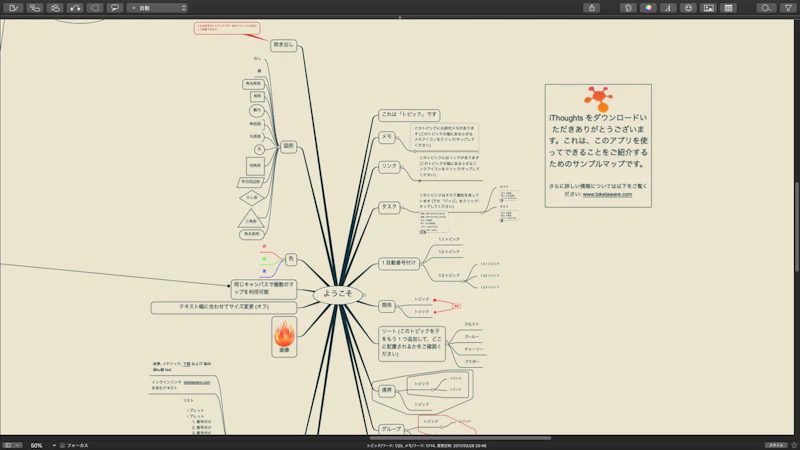Toggle the sidebar view button at bottom-left
The height and width of the screenshot is (450, 800).
tap(8, 444)
